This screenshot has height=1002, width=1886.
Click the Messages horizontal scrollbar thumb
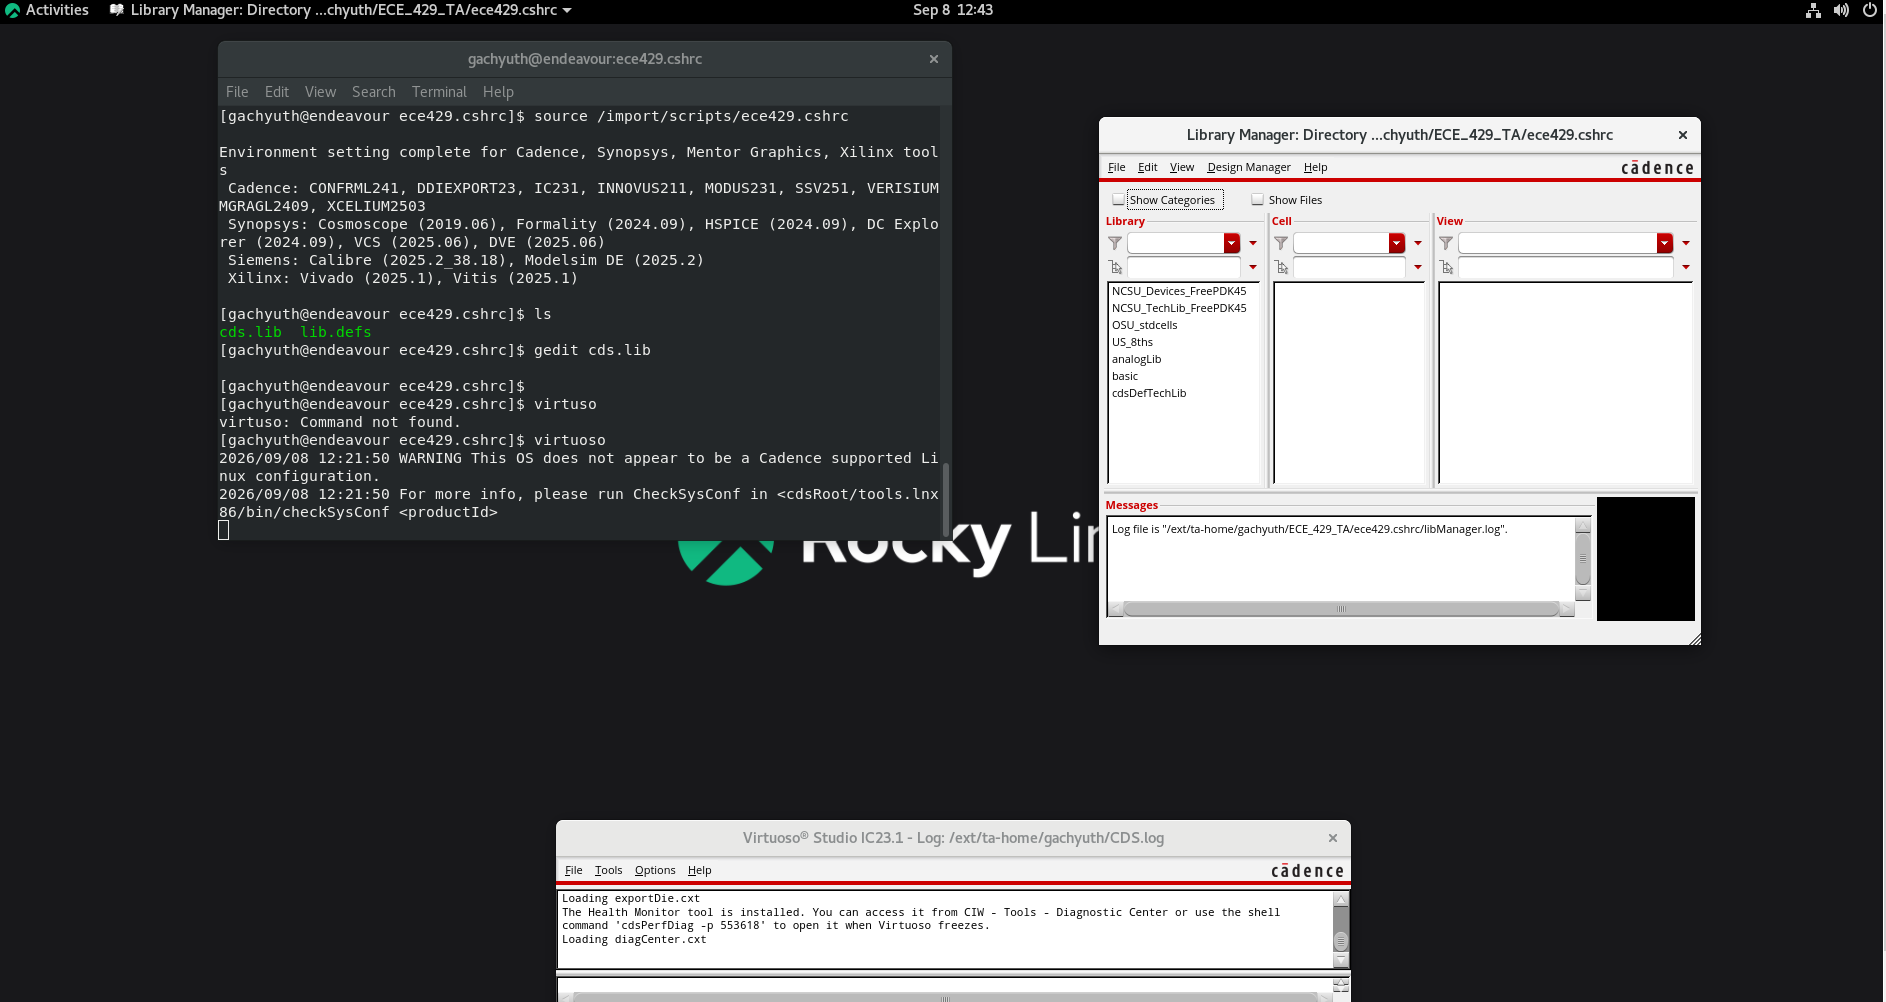(x=1341, y=609)
